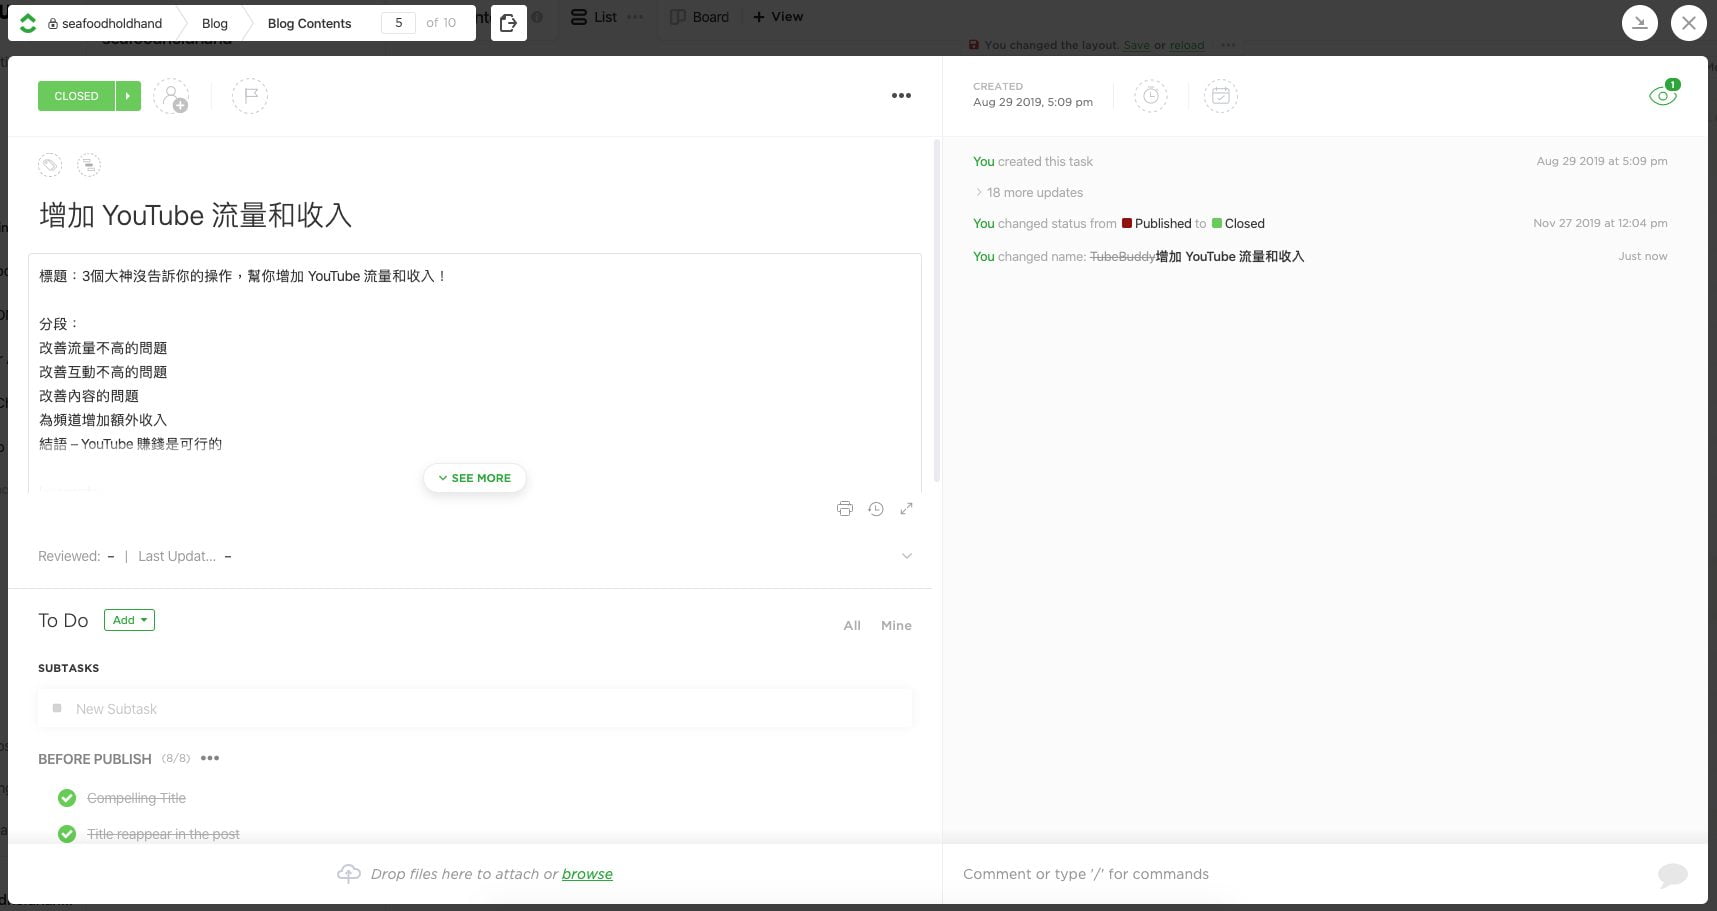Viewport: 1717px width, 911px height.
Task: Click SEE MORE to expand description
Action: tap(475, 478)
